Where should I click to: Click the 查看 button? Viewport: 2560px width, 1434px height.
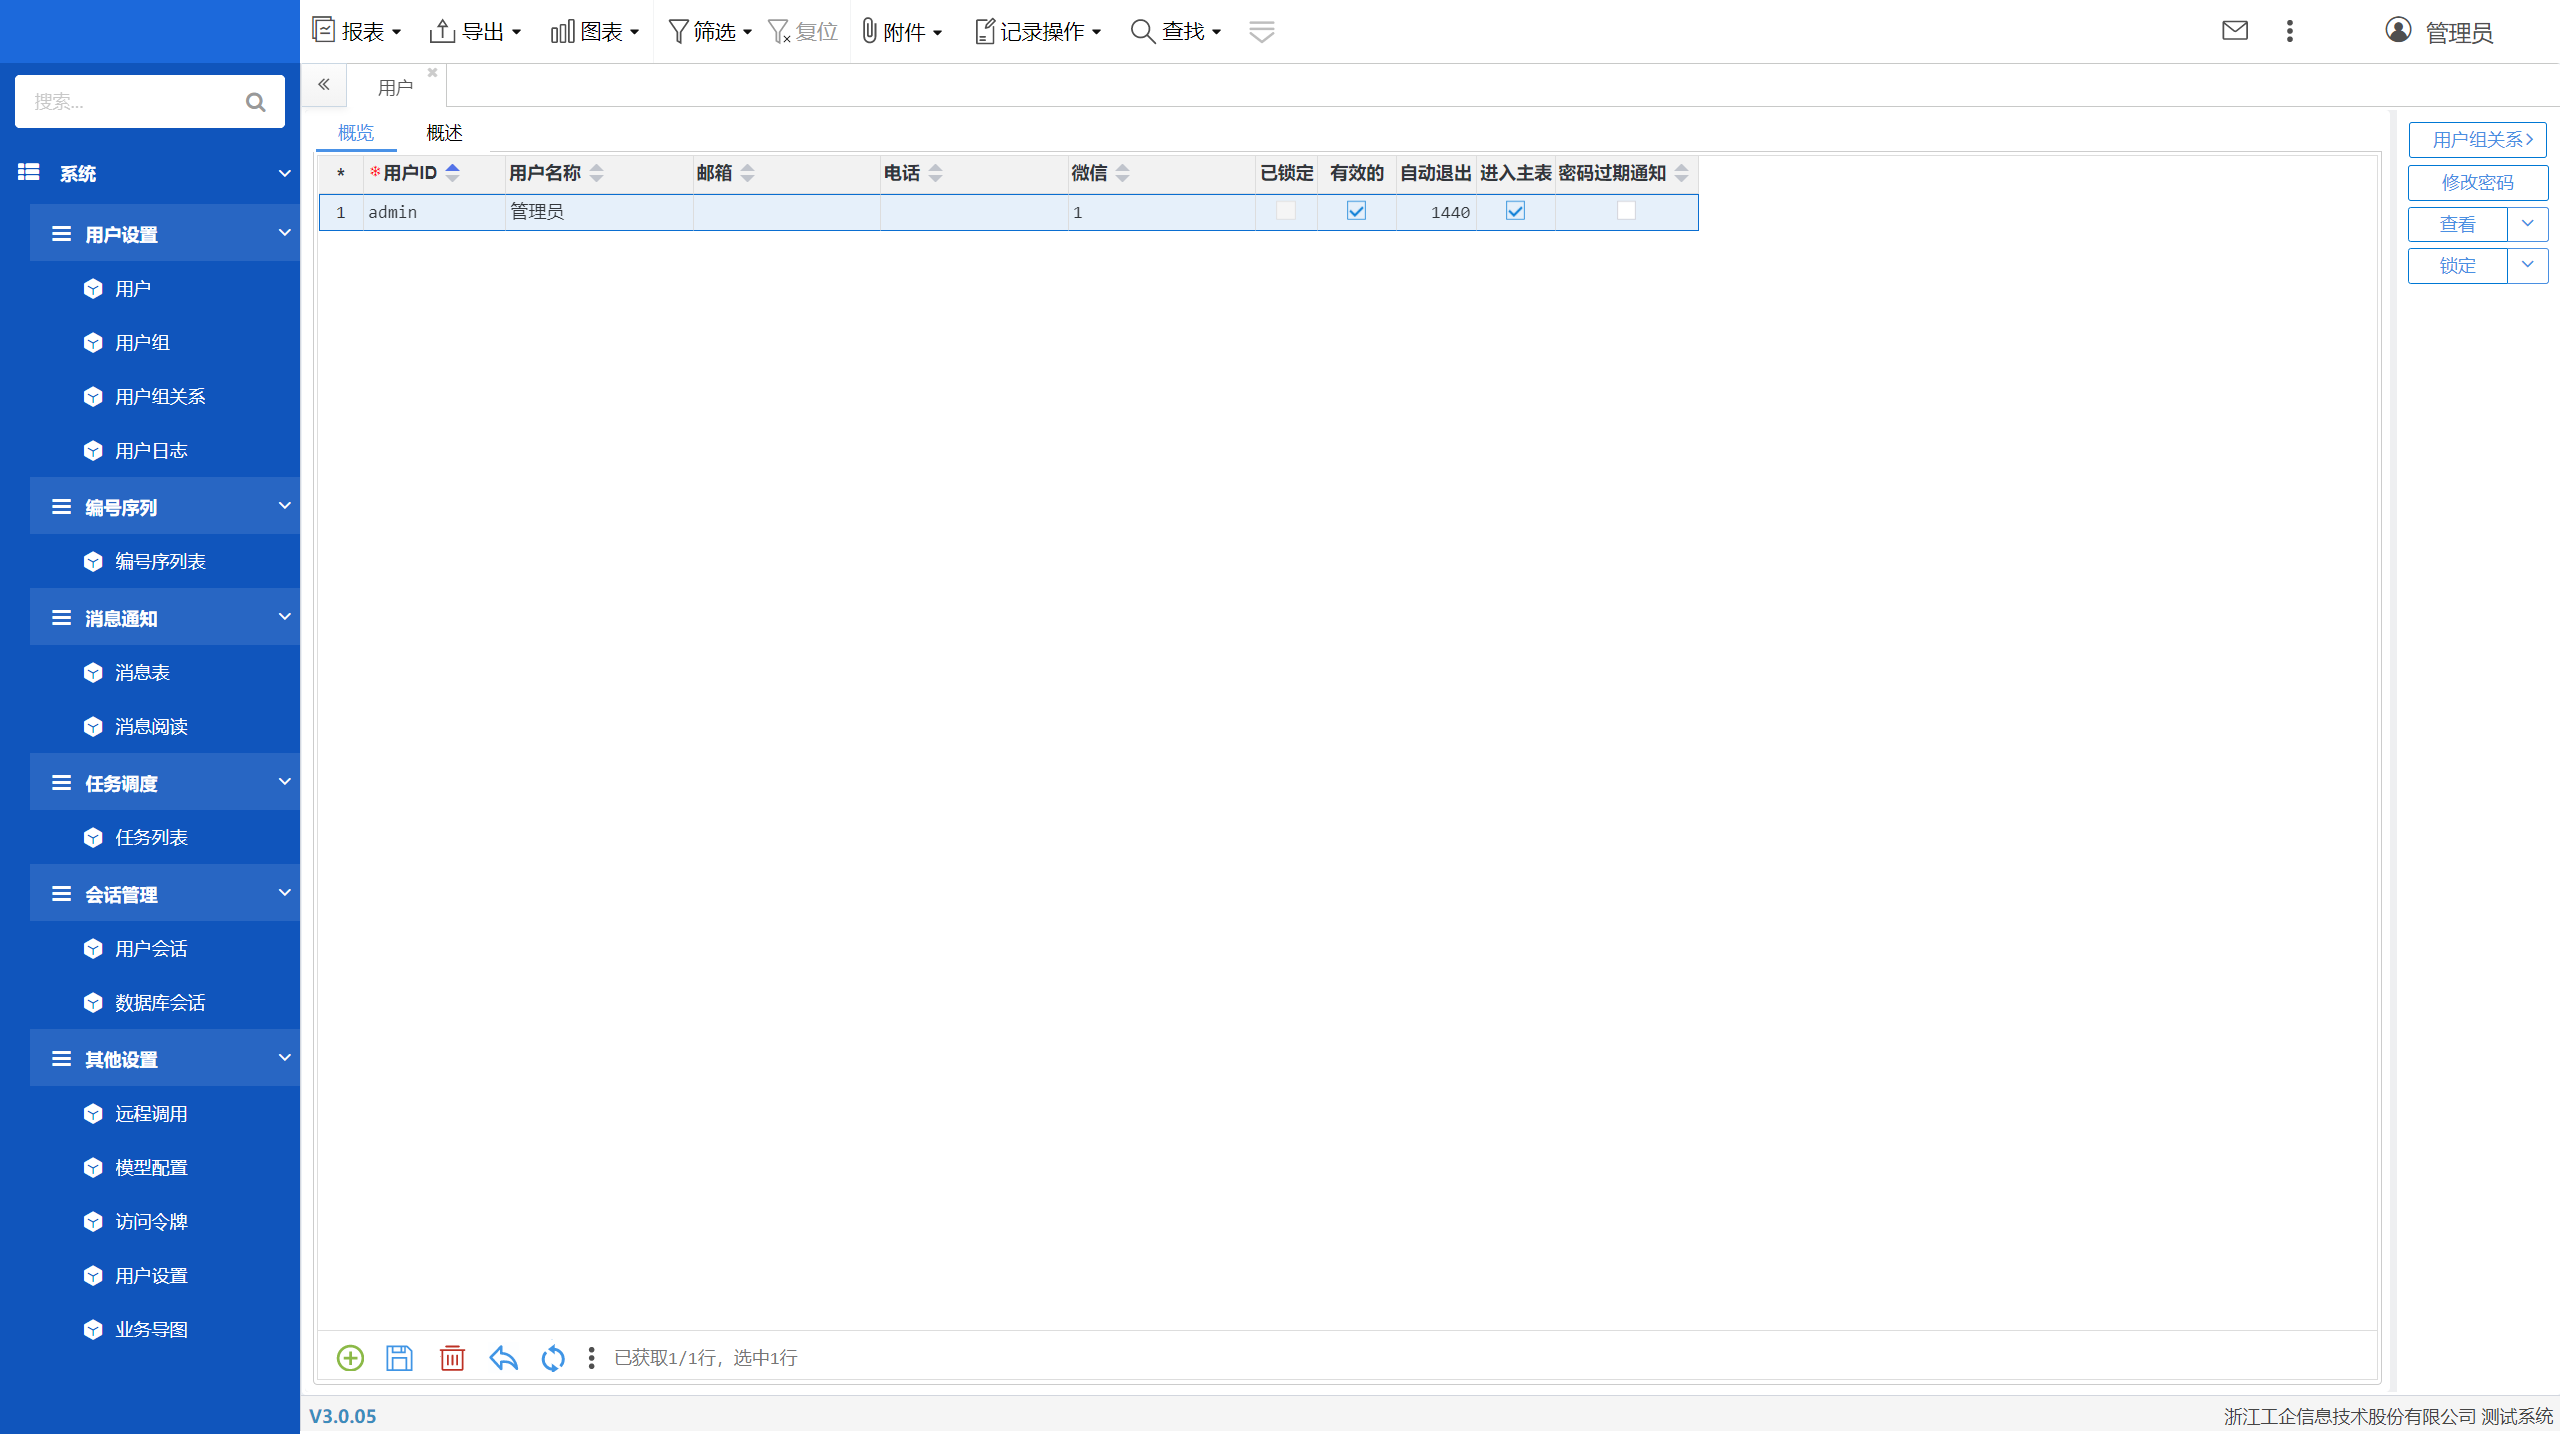(2457, 224)
